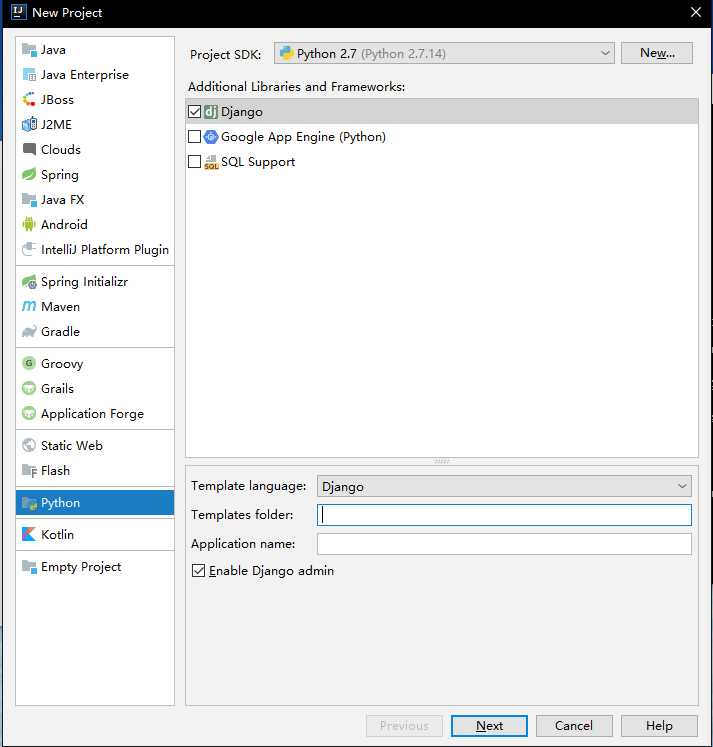Viewport: 713px width, 747px height.
Task: Close the New Project dialog
Action: (x=696, y=12)
